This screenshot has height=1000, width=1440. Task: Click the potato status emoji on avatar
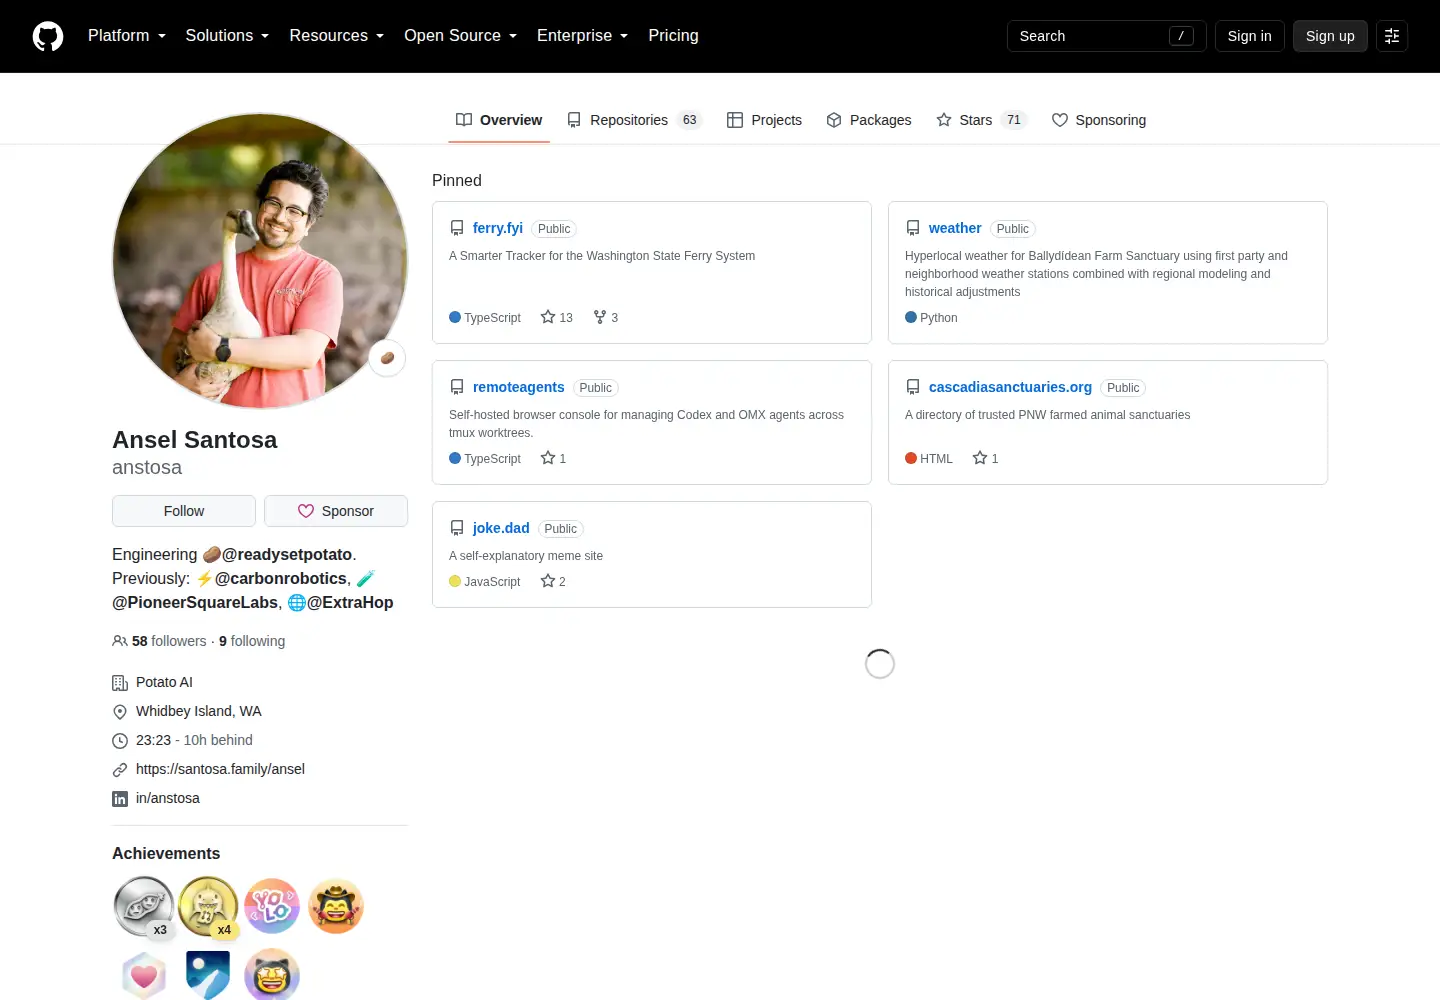coord(387,358)
